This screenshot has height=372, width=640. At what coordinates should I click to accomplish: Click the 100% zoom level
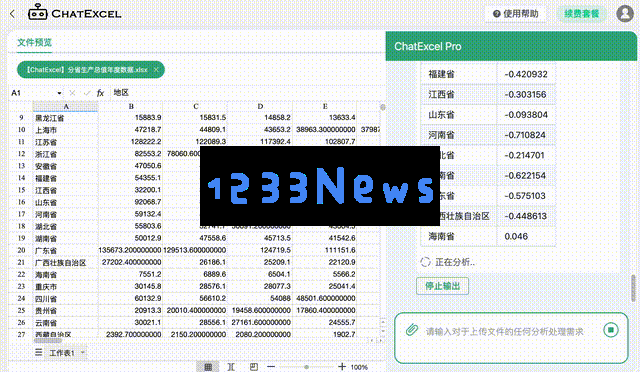pyautogui.click(x=359, y=367)
